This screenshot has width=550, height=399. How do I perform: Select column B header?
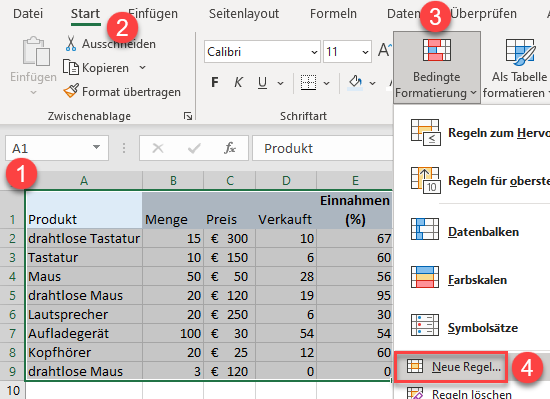[173, 181]
